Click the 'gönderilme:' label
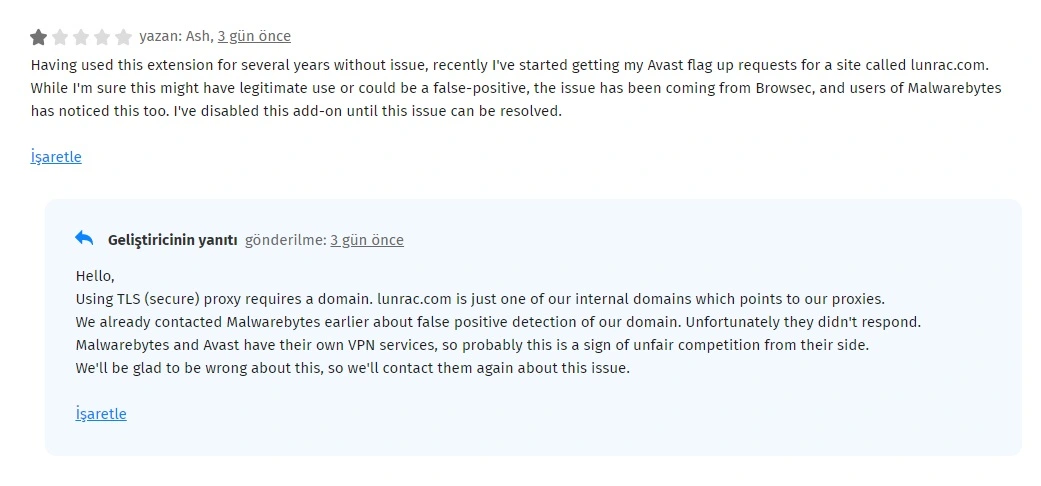 click(286, 240)
